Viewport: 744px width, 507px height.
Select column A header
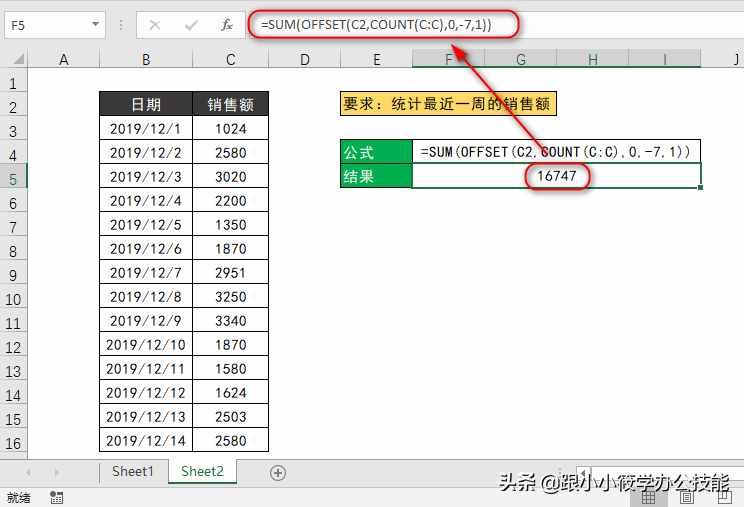point(64,59)
